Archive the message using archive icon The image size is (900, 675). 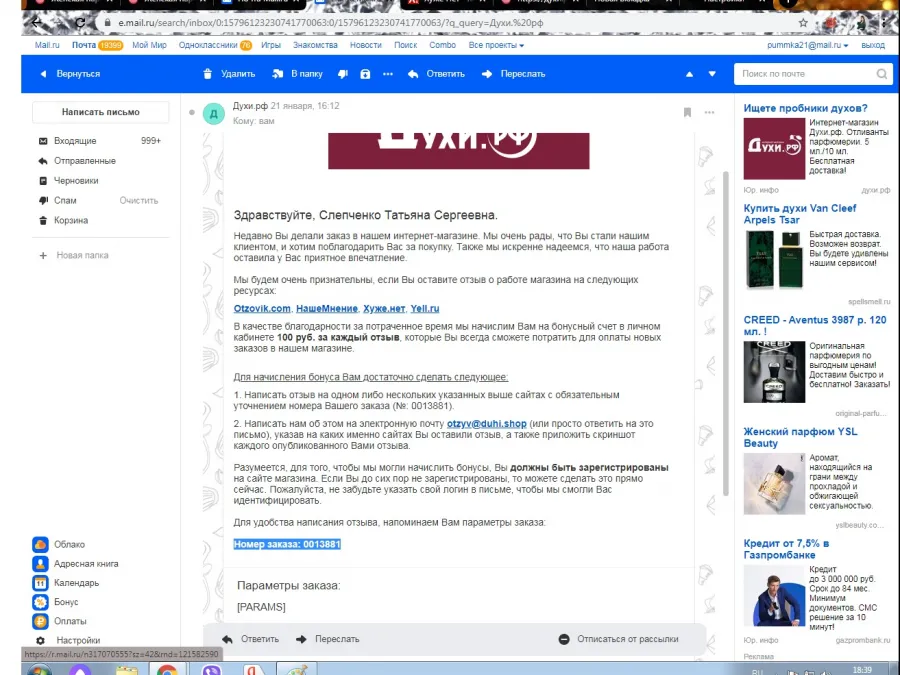click(365, 74)
